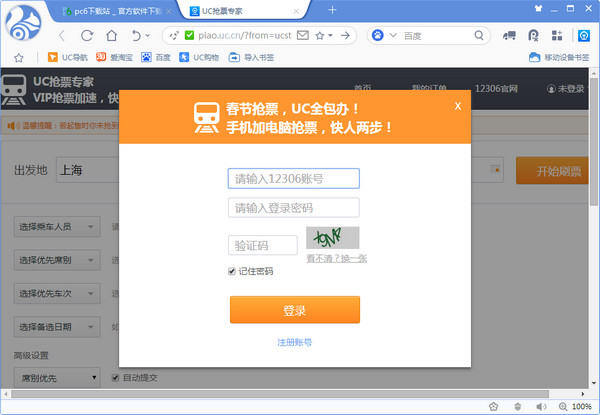The image size is (600, 415).
Task: Click the captcha image to refresh it
Action: [332, 238]
